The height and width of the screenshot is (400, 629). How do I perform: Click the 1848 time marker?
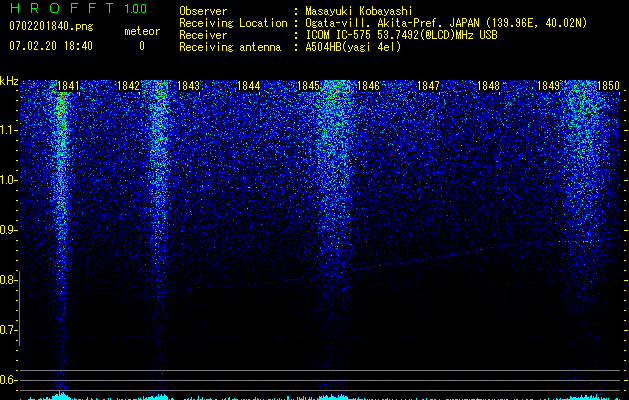[x=489, y=86]
